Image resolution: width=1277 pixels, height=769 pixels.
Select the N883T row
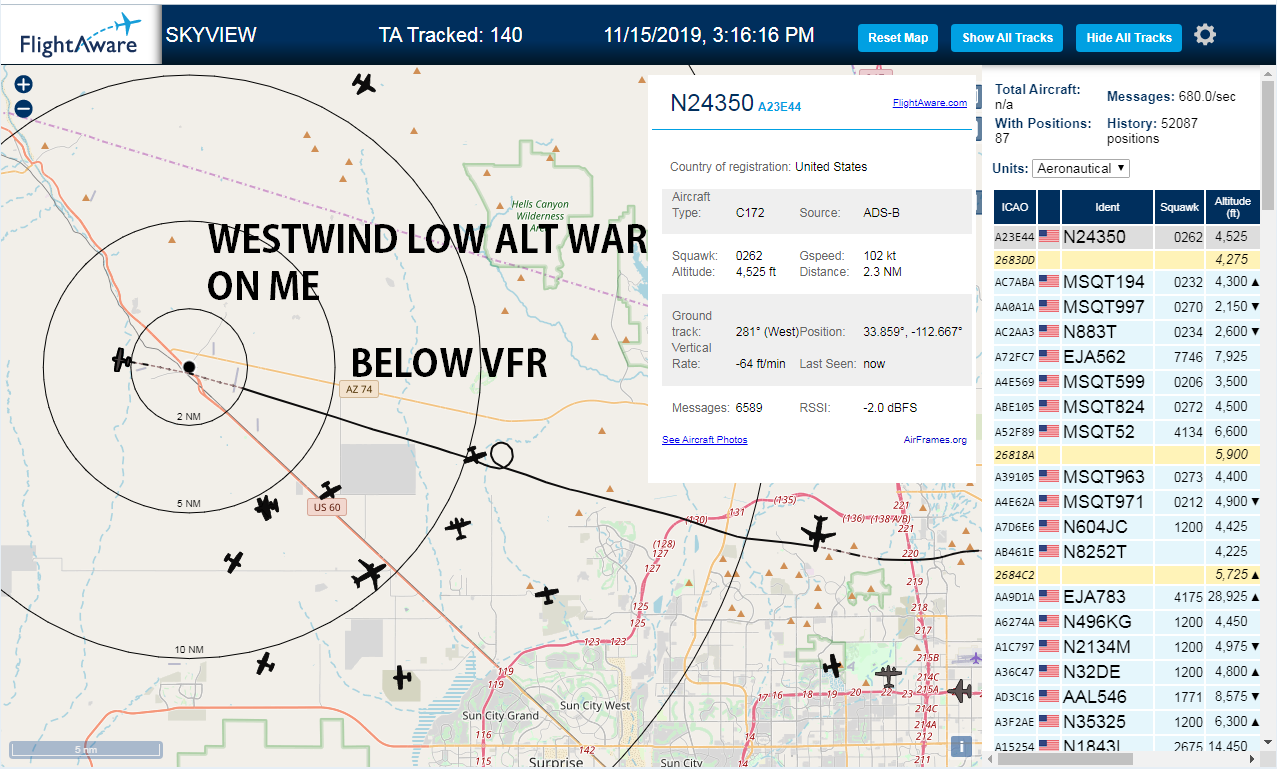[x=1126, y=331]
